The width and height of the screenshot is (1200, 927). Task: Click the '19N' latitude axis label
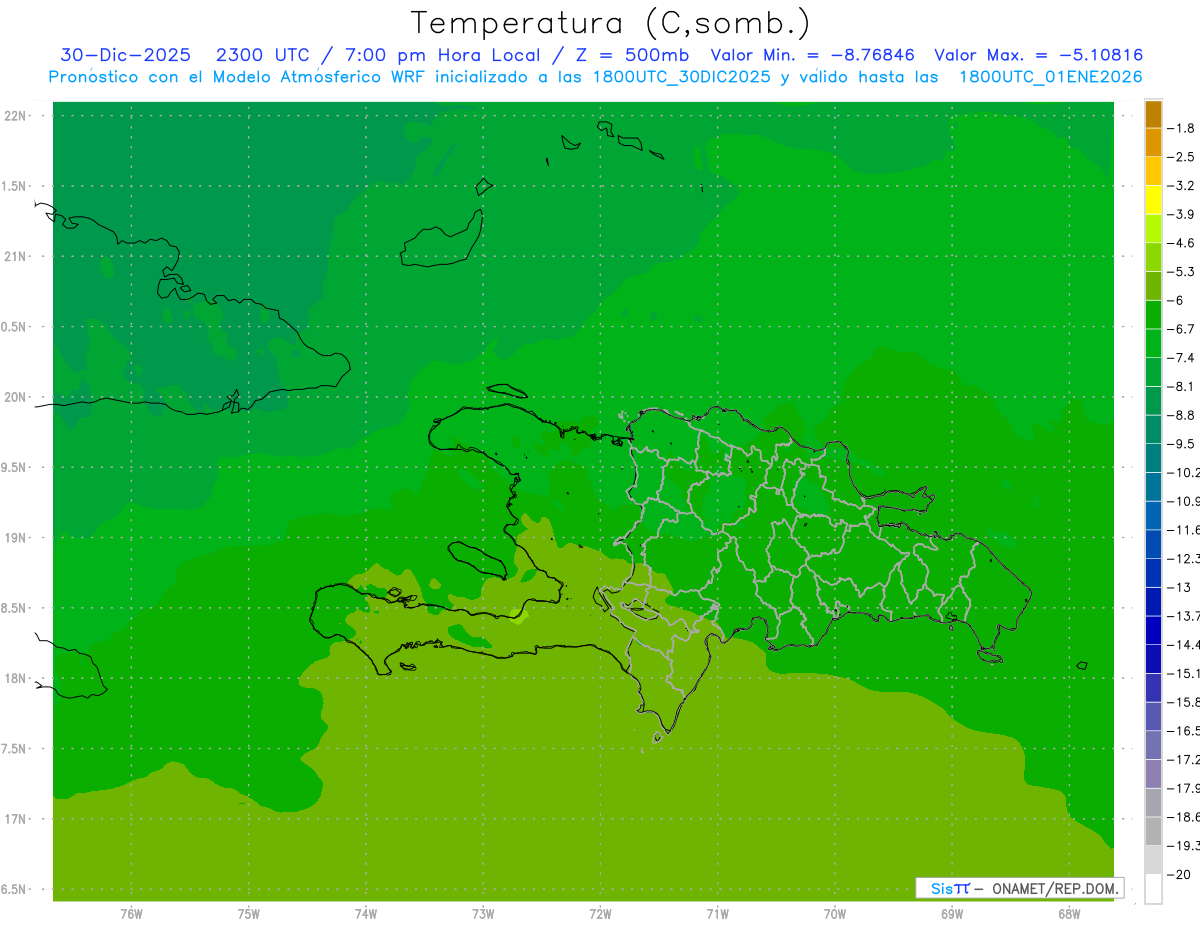coord(16,538)
